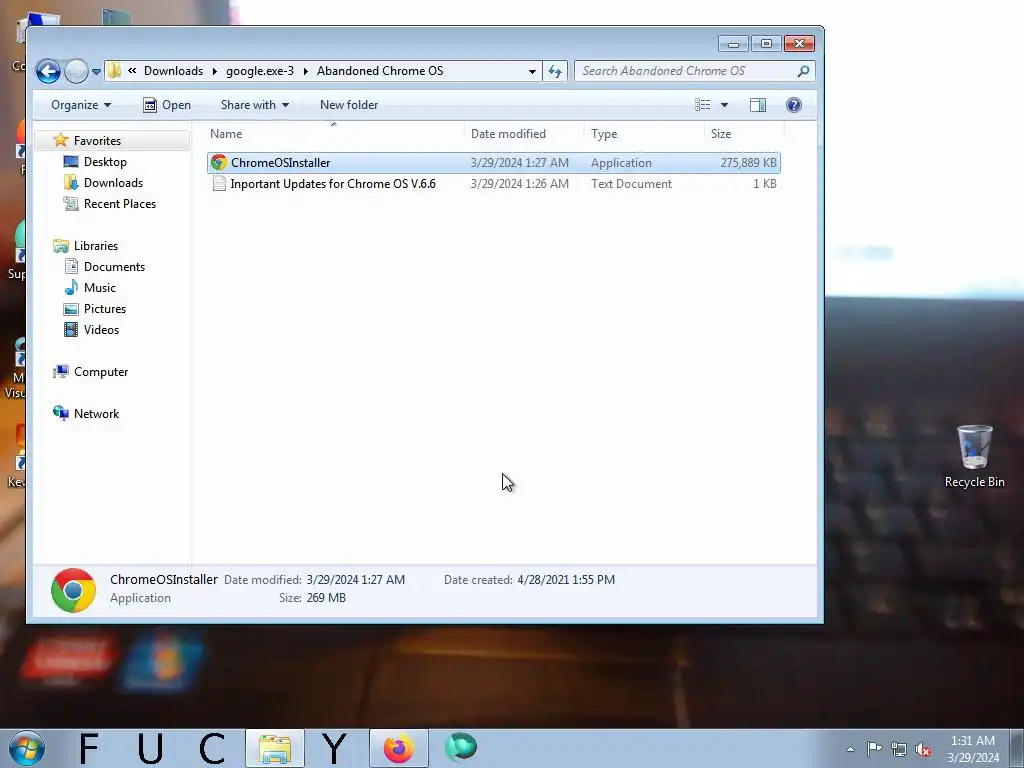
Task: Change your view using the view icon
Action: coord(703,104)
